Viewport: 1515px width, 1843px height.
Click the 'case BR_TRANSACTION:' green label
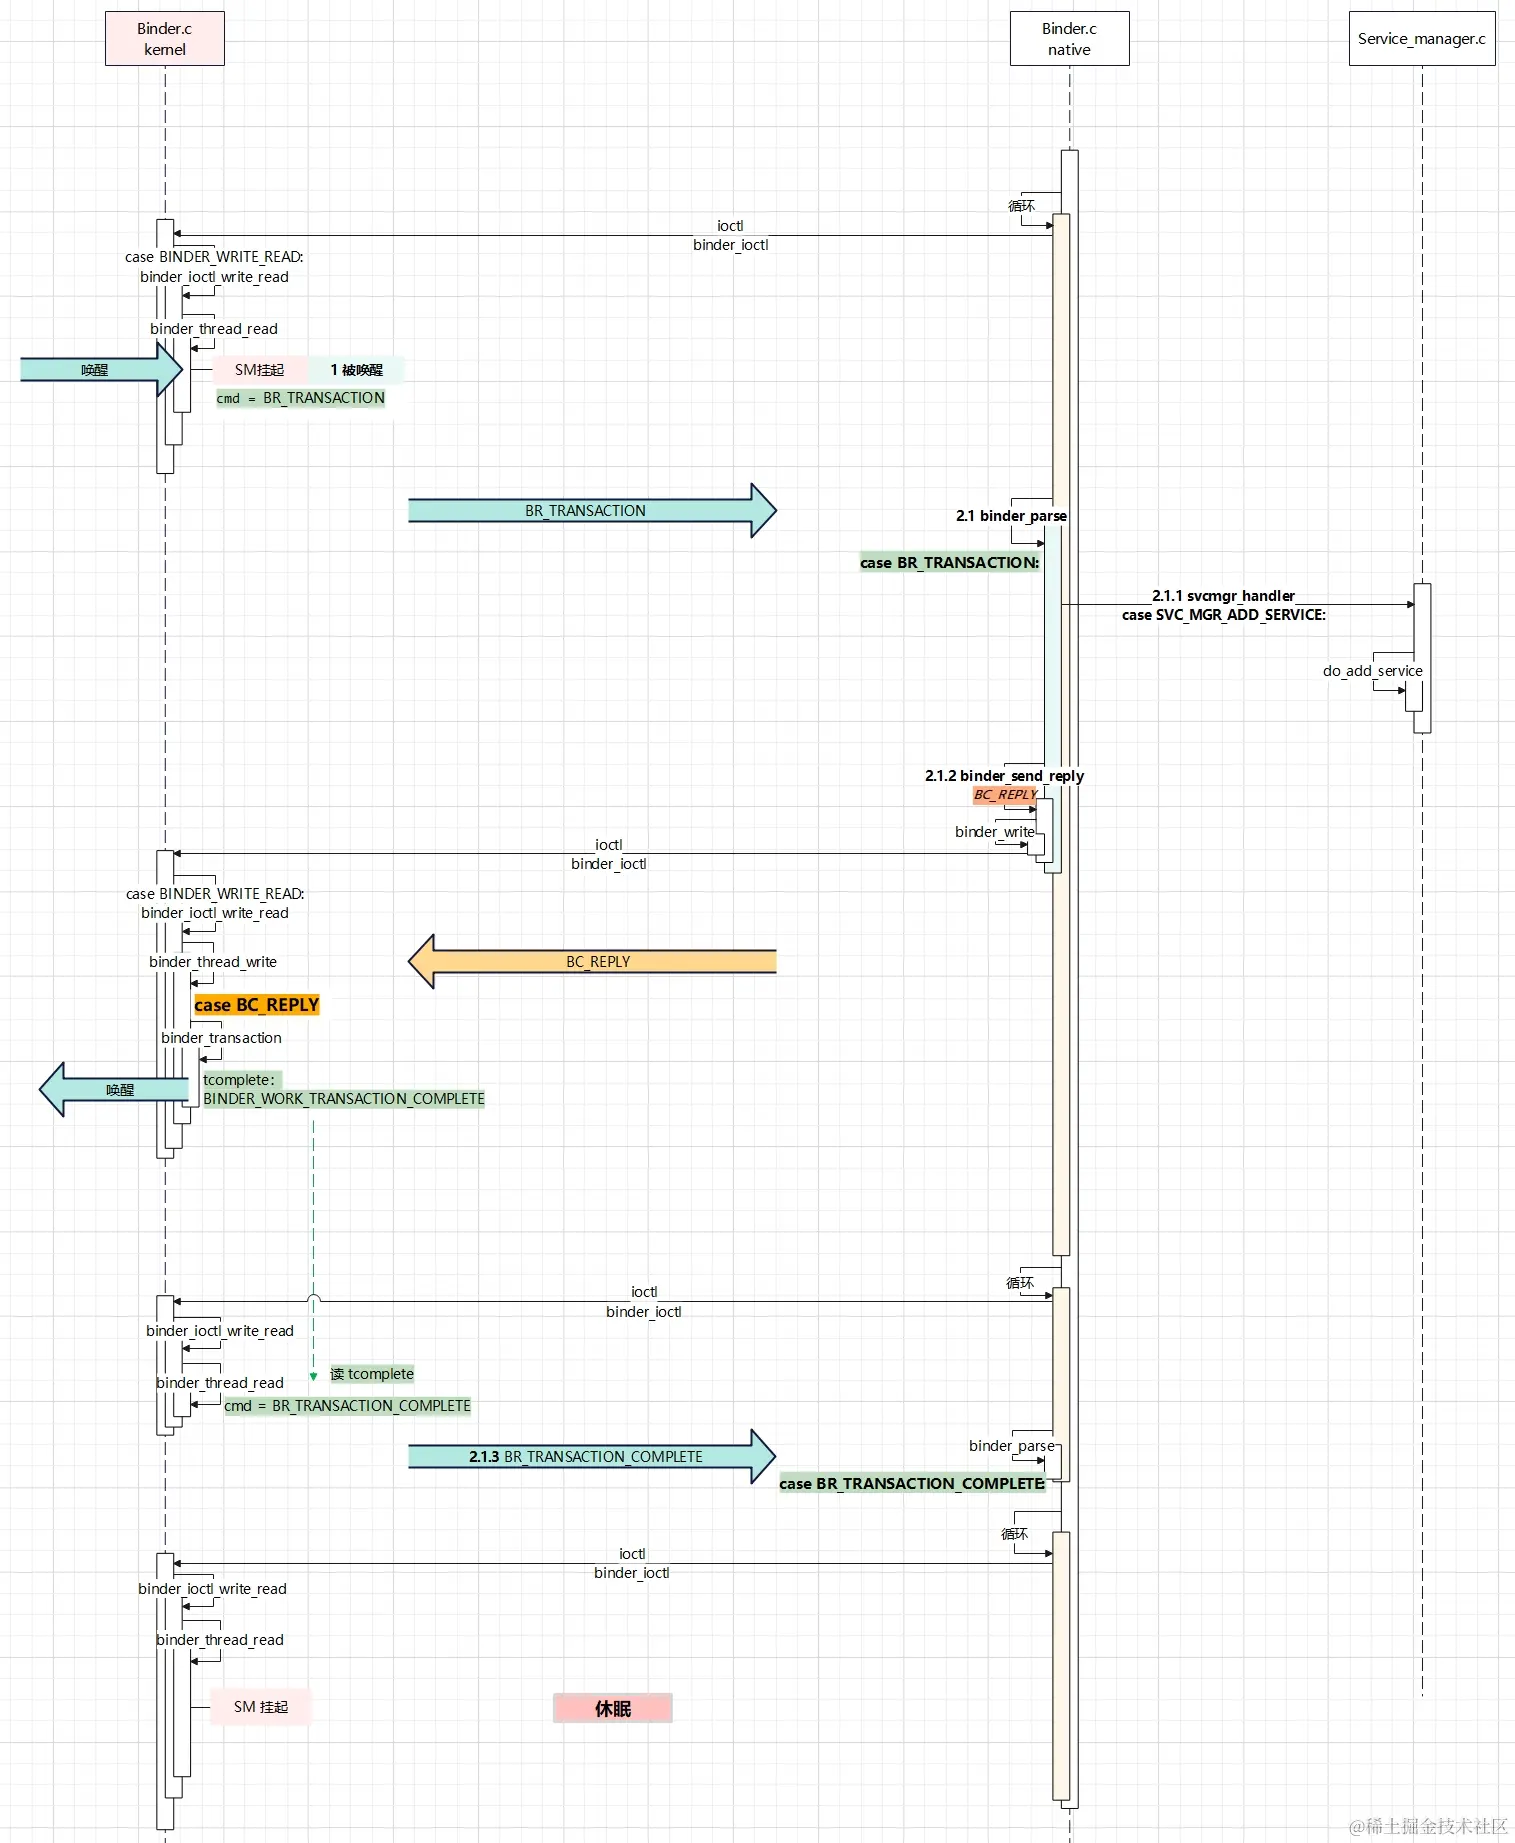point(949,563)
